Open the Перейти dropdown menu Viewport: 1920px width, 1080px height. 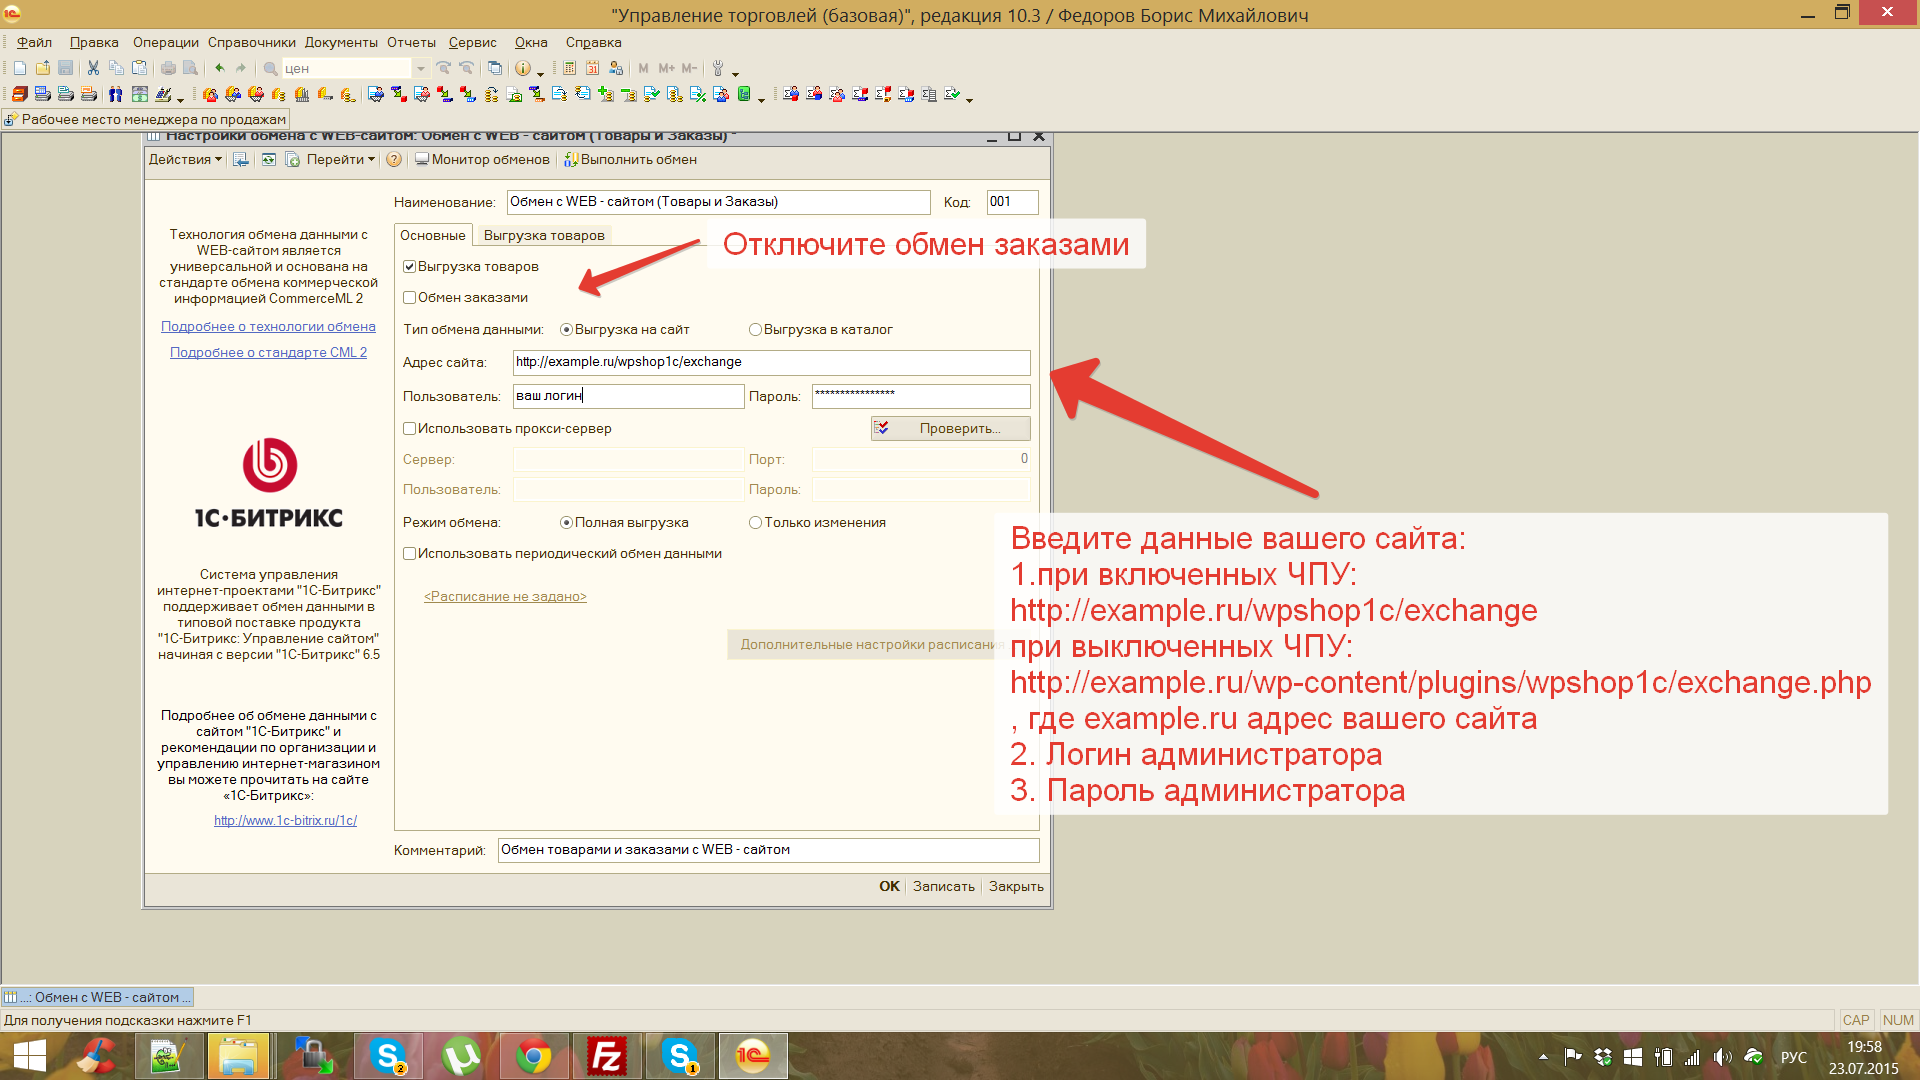pyautogui.click(x=341, y=160)
